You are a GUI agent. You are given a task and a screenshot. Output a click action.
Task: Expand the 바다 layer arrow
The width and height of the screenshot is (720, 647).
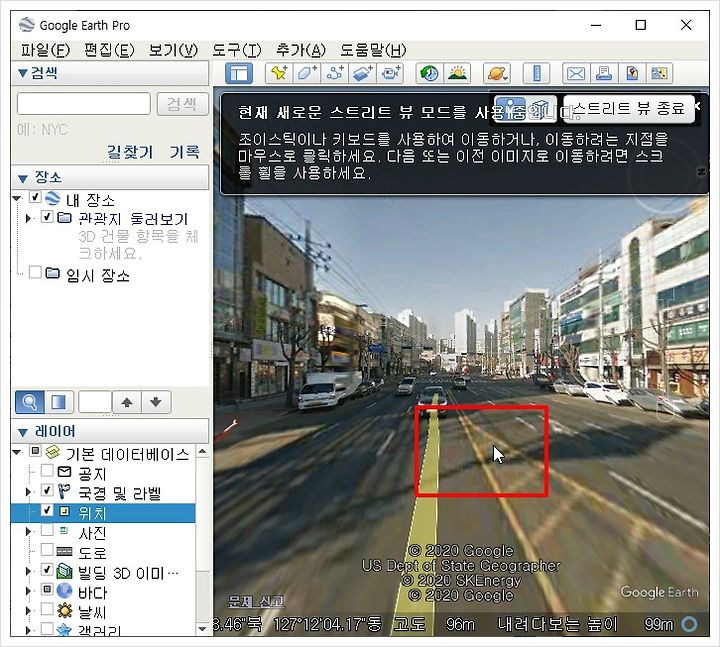pos(28,591)
